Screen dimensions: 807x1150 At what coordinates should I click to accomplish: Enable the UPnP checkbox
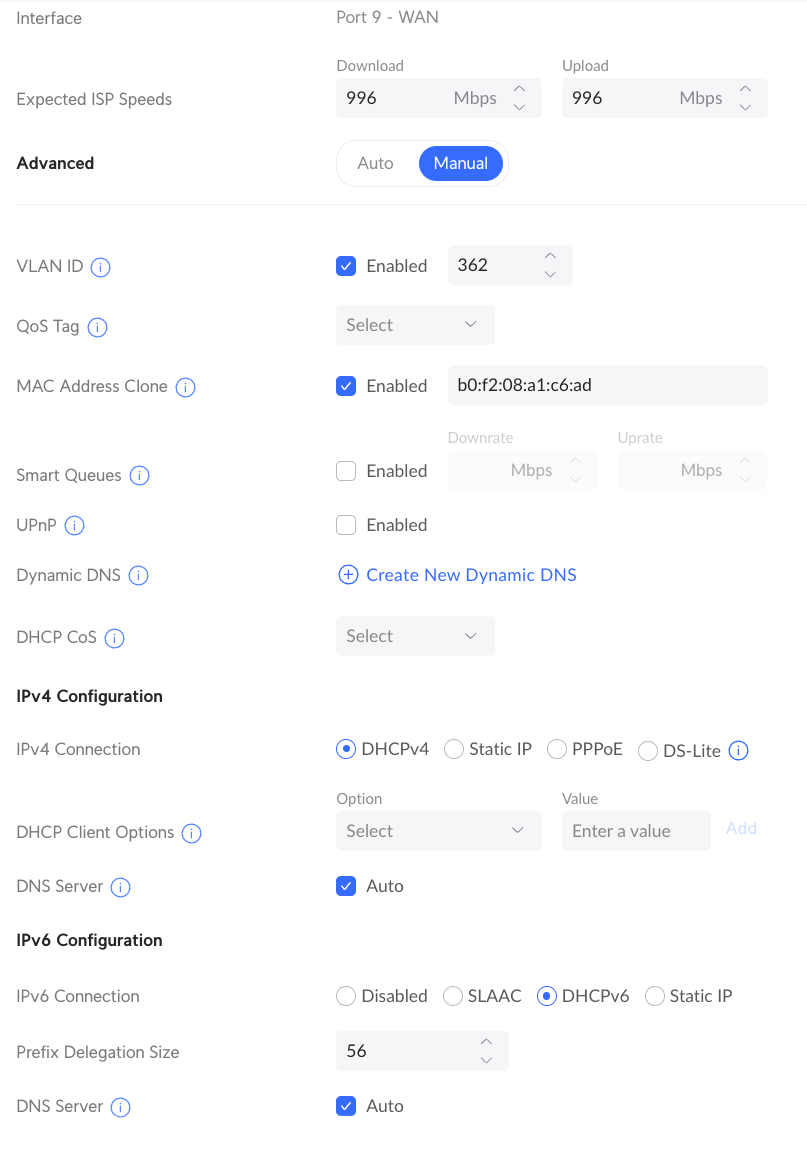(x=346, y=525)
